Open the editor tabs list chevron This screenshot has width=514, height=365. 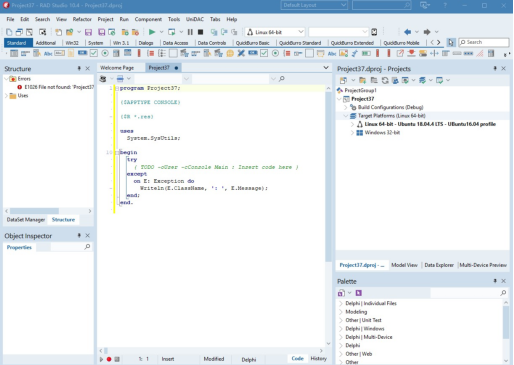click(x=326, y=68)
